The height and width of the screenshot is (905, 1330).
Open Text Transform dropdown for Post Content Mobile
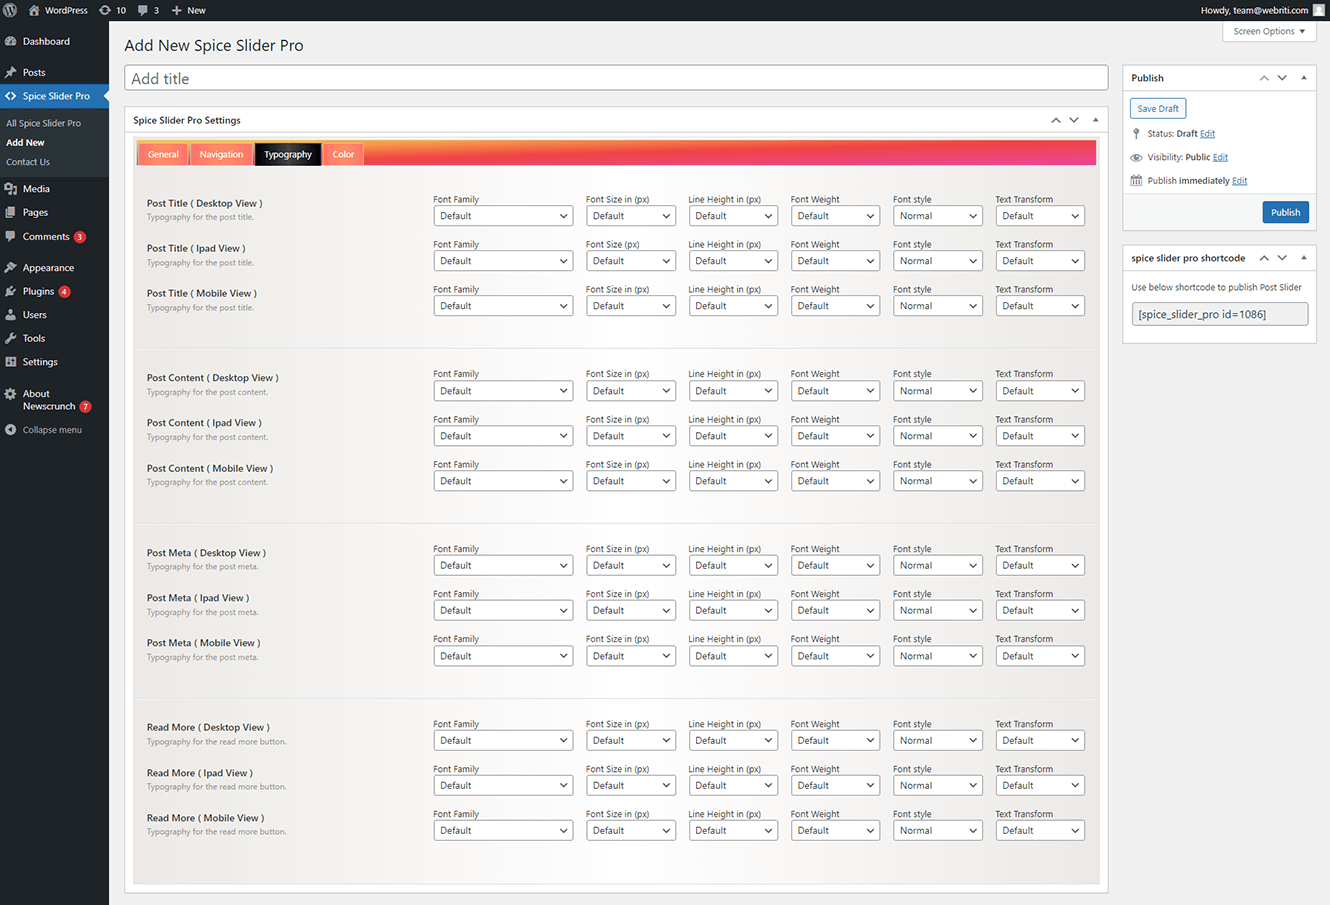click(x=1040, y=481)
